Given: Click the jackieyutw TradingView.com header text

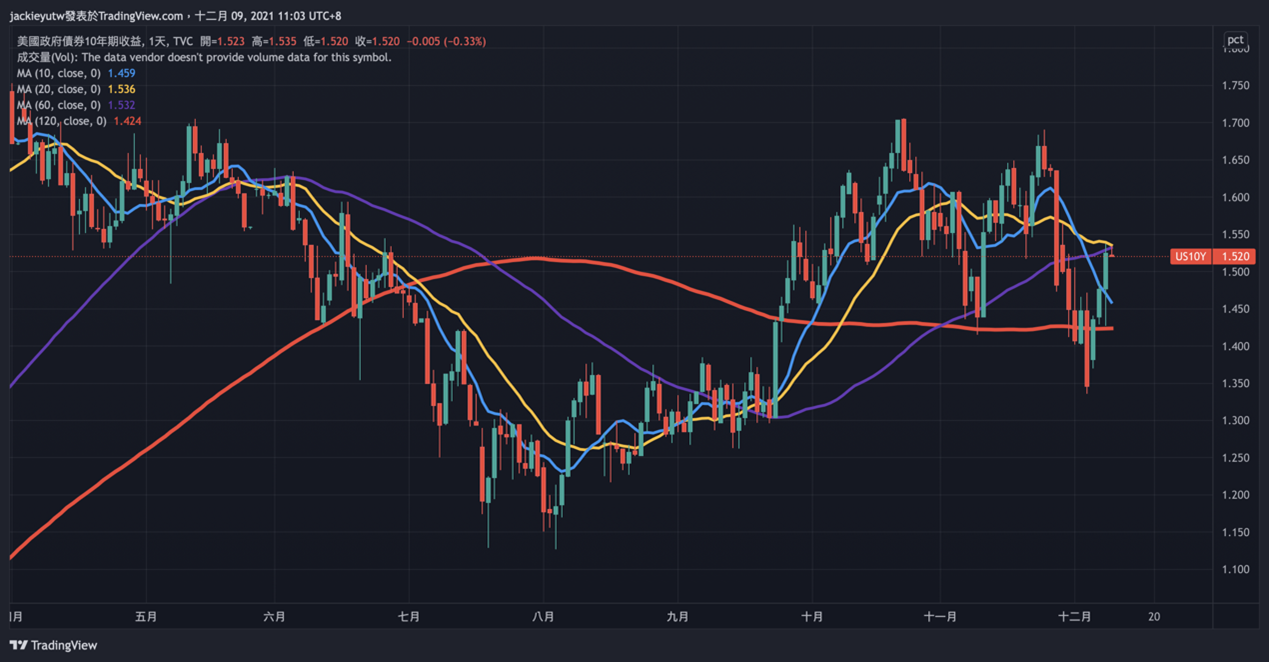Looking at the screenshot, I should [x=96, y=16].
